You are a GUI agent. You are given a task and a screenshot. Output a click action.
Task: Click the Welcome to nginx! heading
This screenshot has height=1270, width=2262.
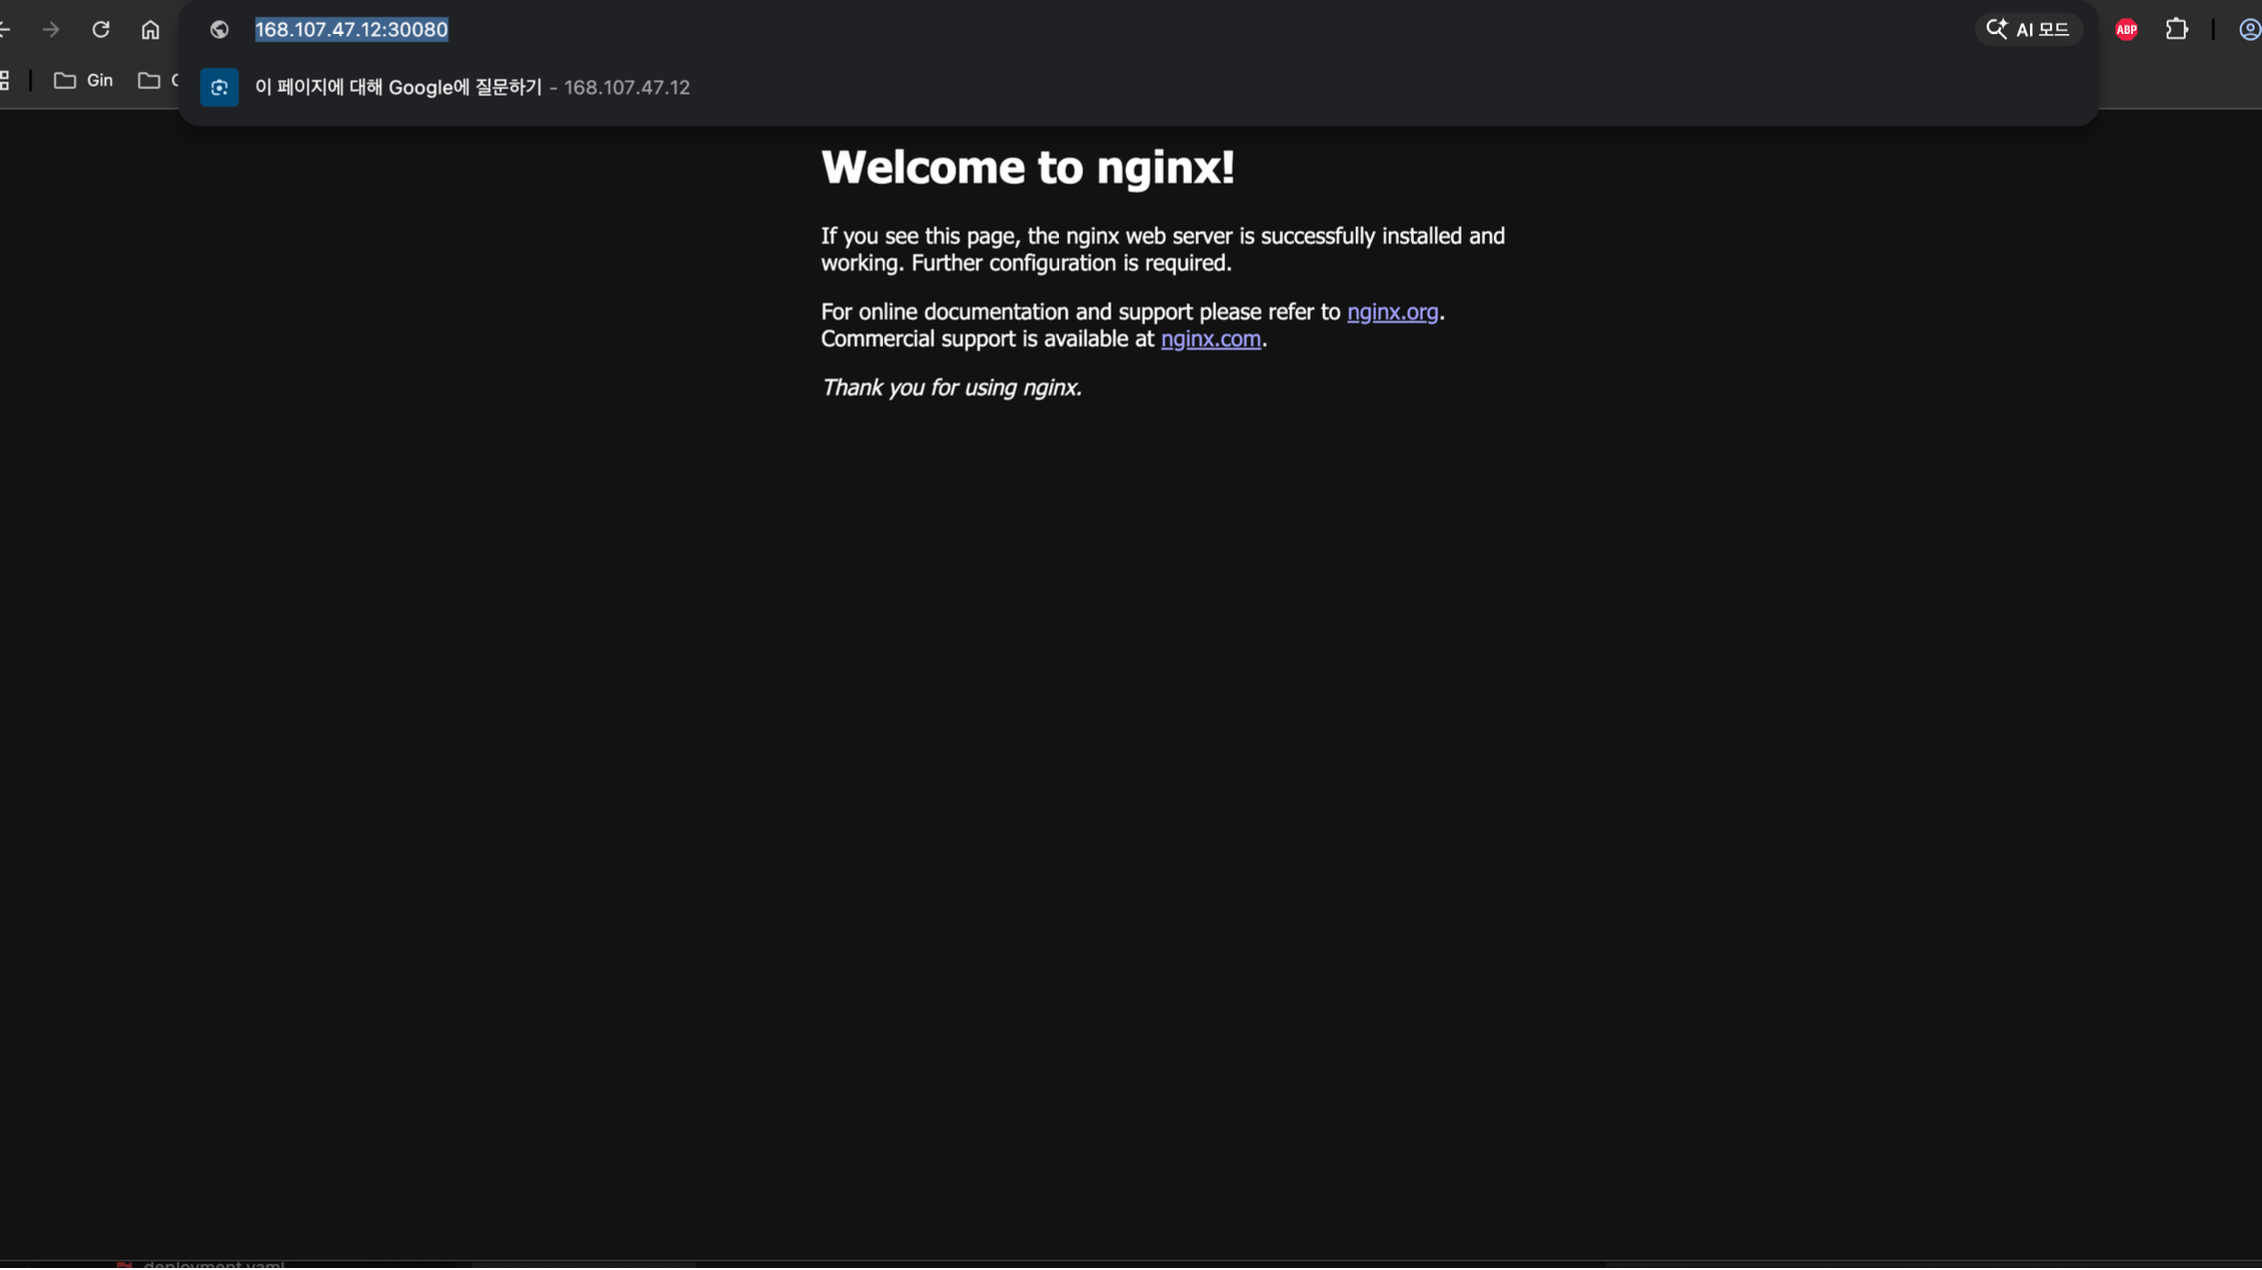(1027, 168)
